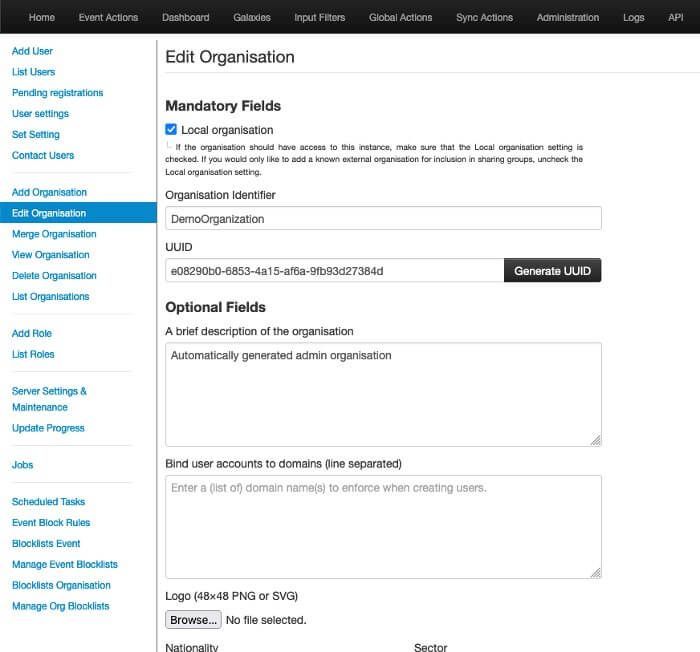Grab the description textarea resize handle
The width and height of the screenshot is (700, 652).
tap(595, 439)
